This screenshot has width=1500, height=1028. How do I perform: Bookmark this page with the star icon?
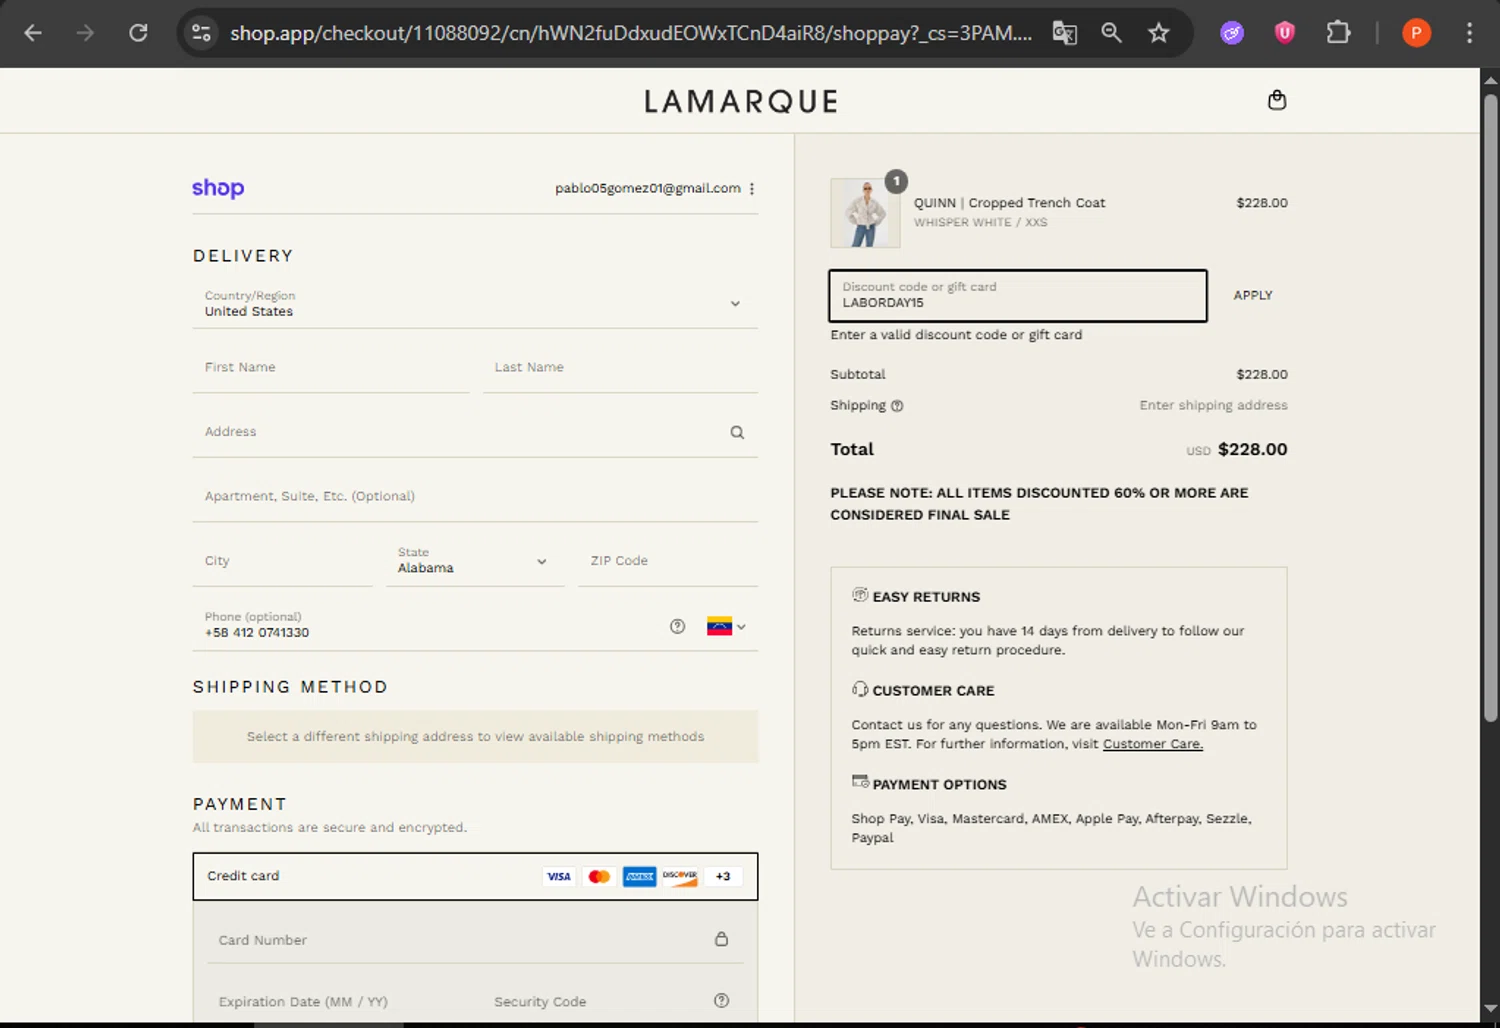[1158, 33]
